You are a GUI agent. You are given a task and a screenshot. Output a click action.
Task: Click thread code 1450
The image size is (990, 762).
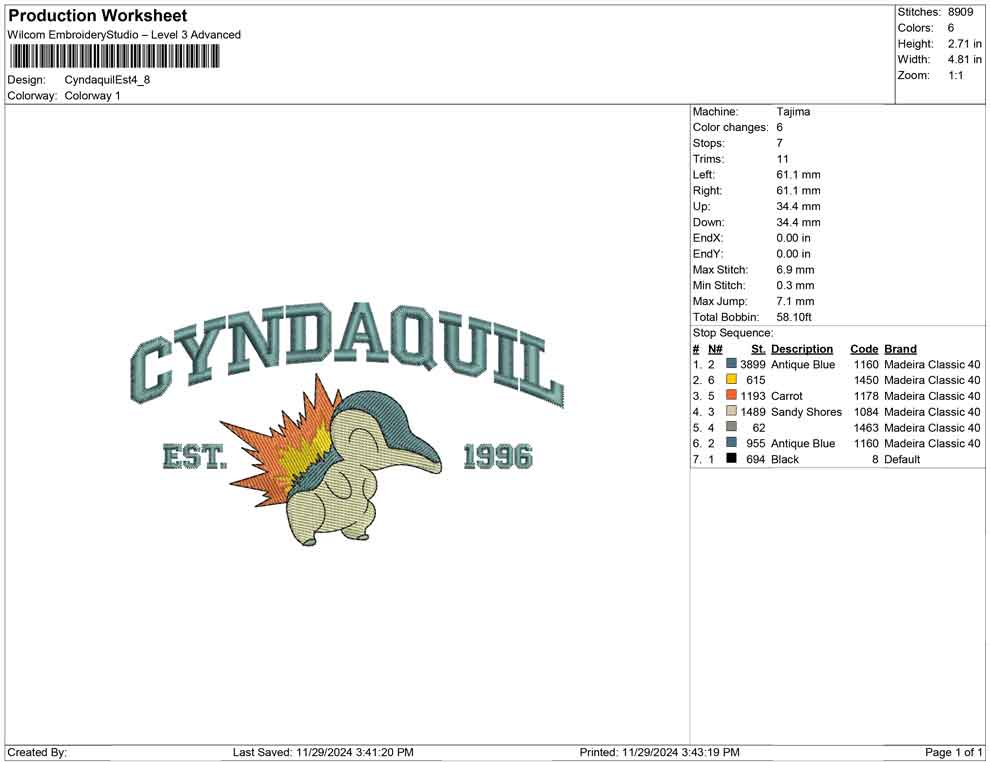[x=866, y=380]
